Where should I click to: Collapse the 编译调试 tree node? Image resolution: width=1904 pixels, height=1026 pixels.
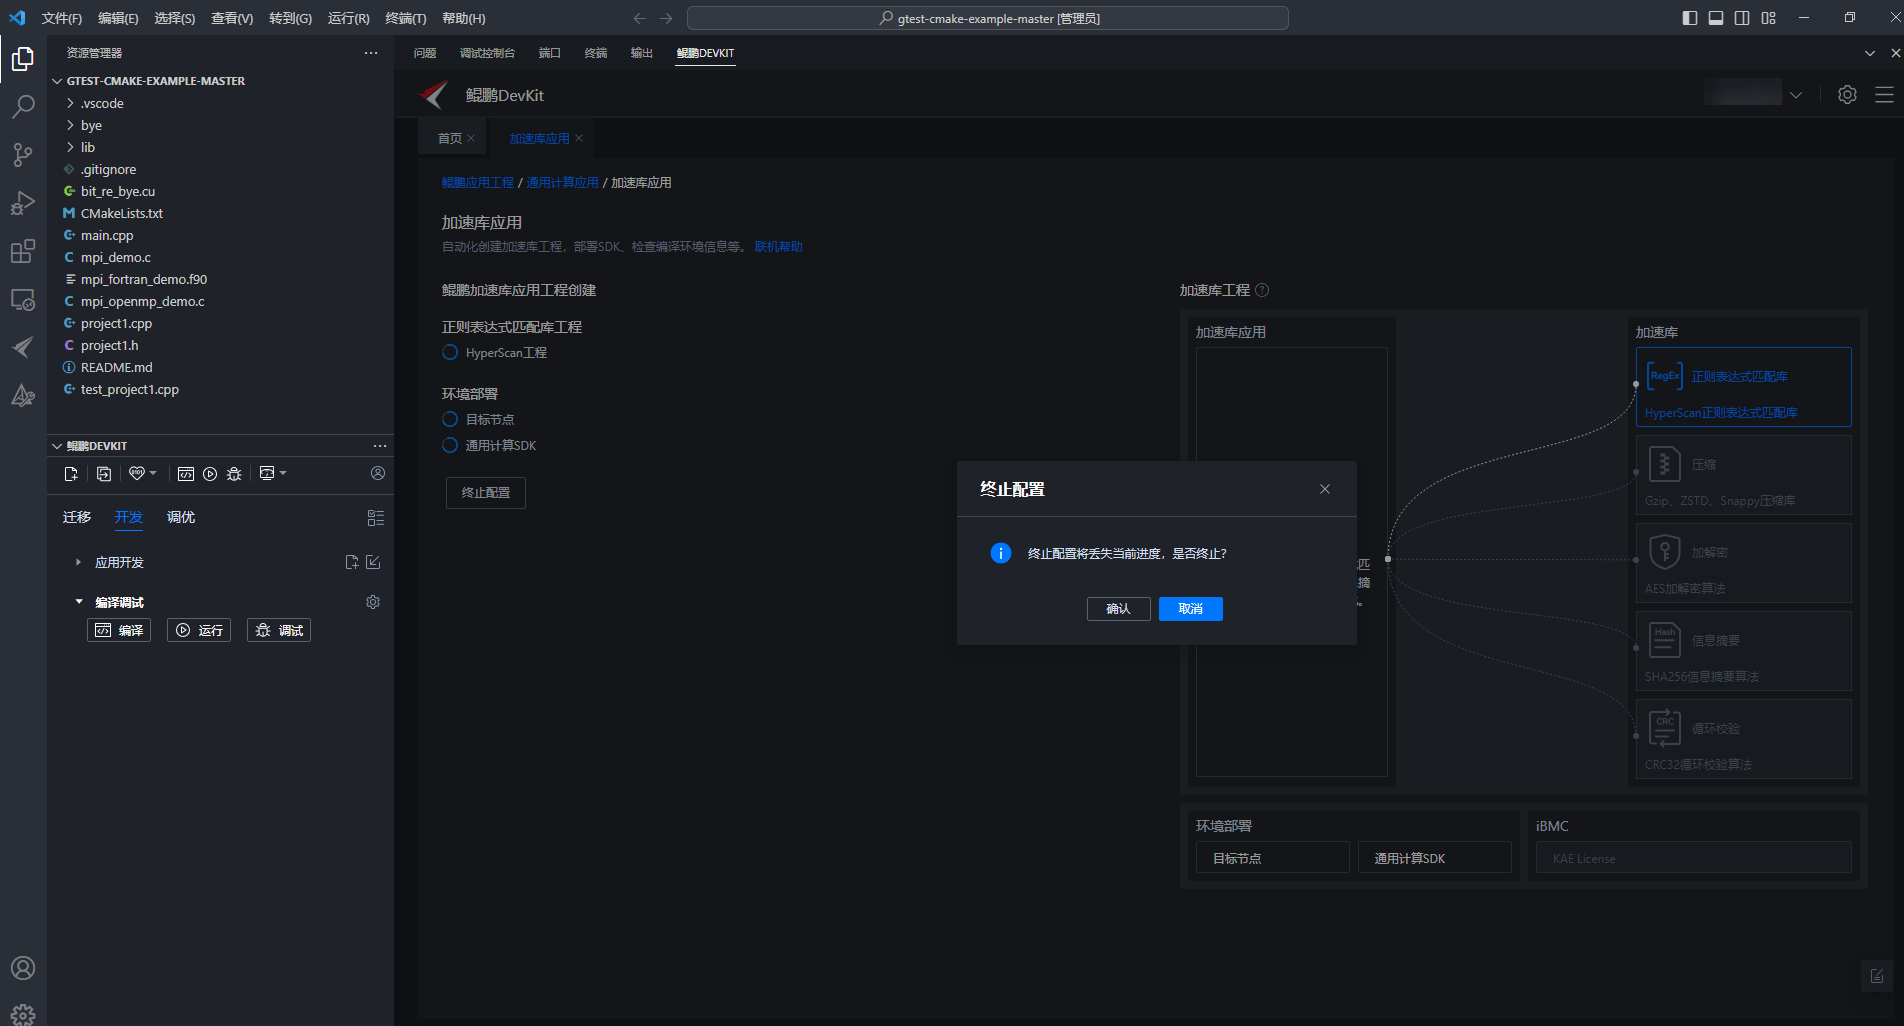(79, 602)
